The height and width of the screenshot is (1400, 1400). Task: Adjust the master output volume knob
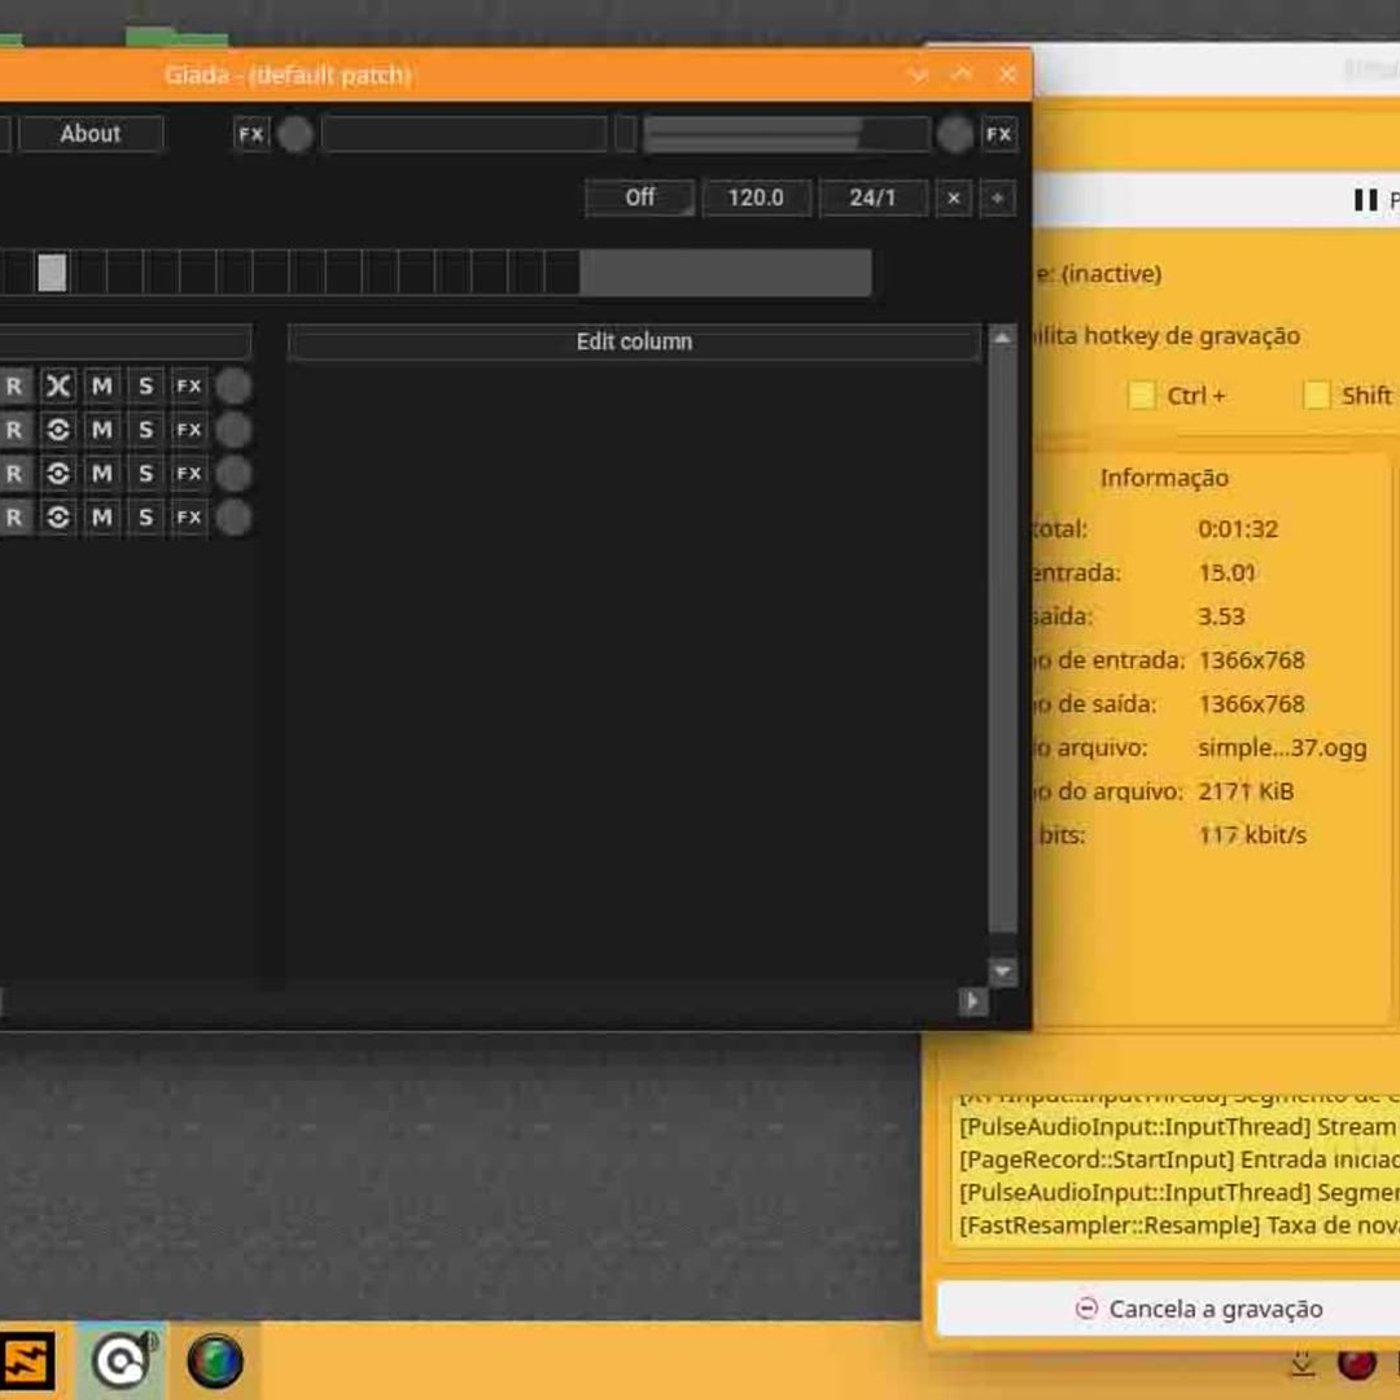click(955, 134)
